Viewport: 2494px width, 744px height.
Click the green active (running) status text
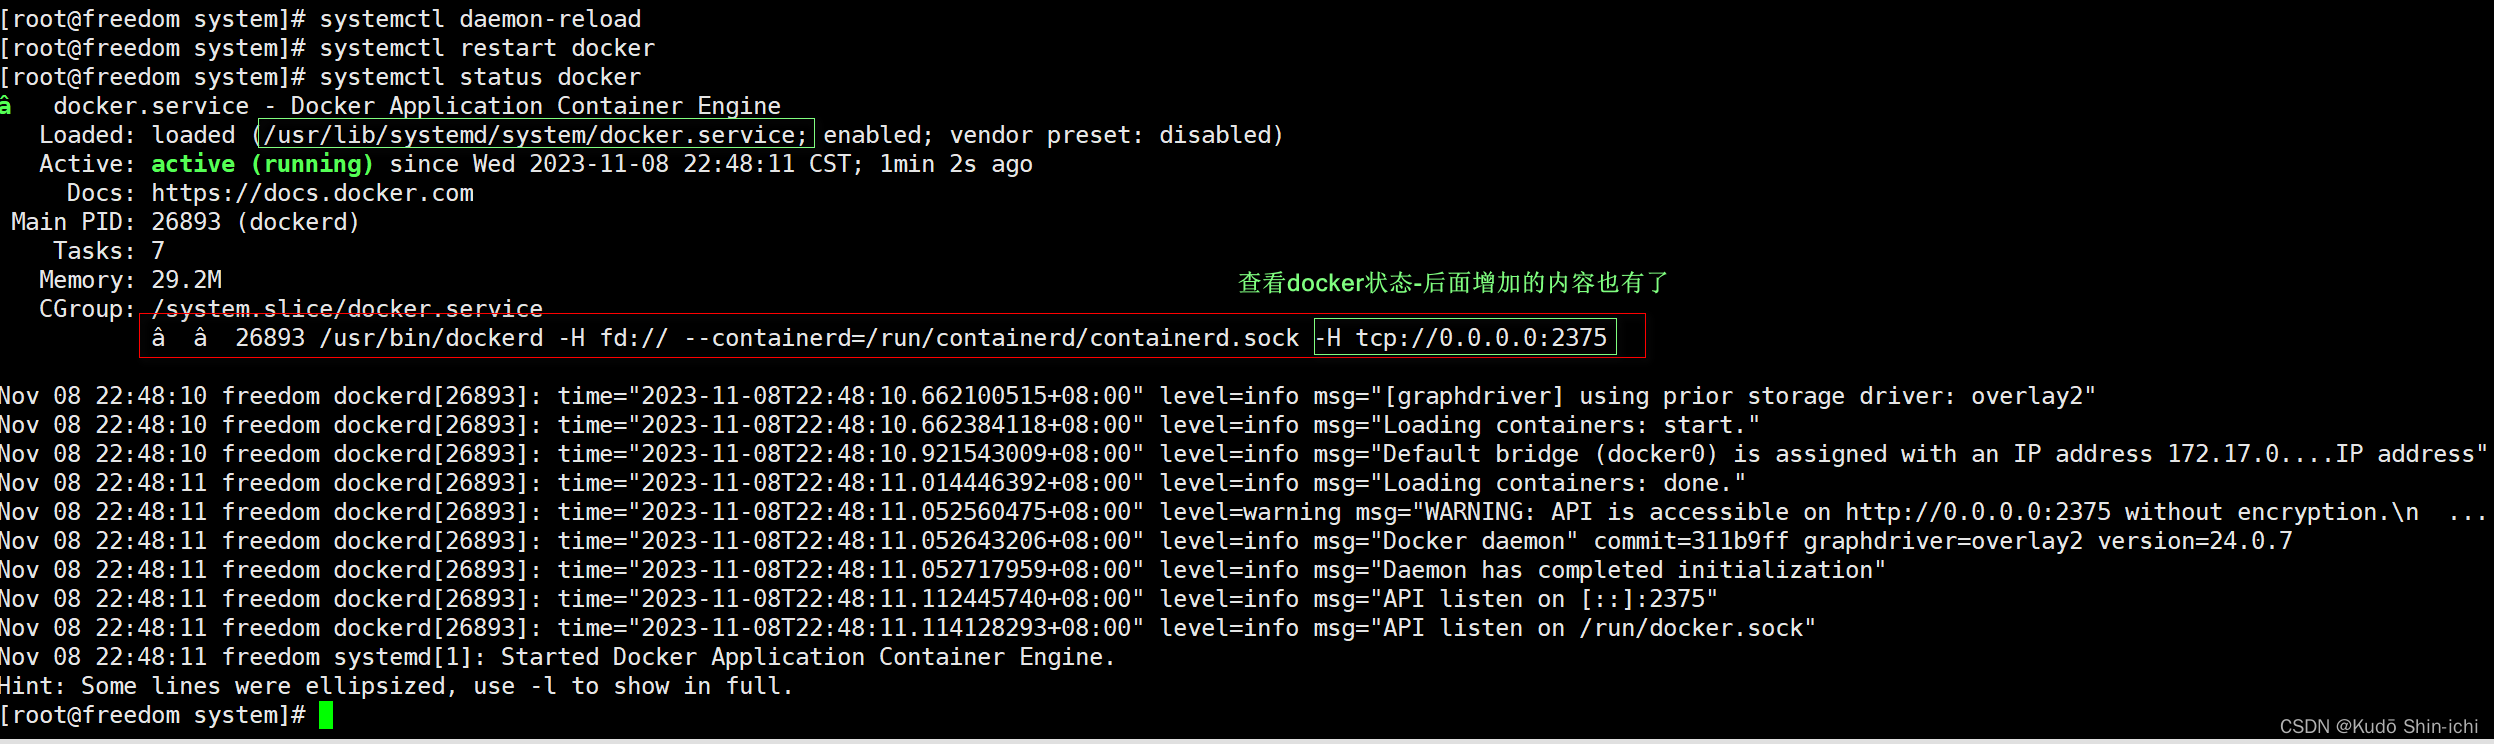click(x=262, y=164)
